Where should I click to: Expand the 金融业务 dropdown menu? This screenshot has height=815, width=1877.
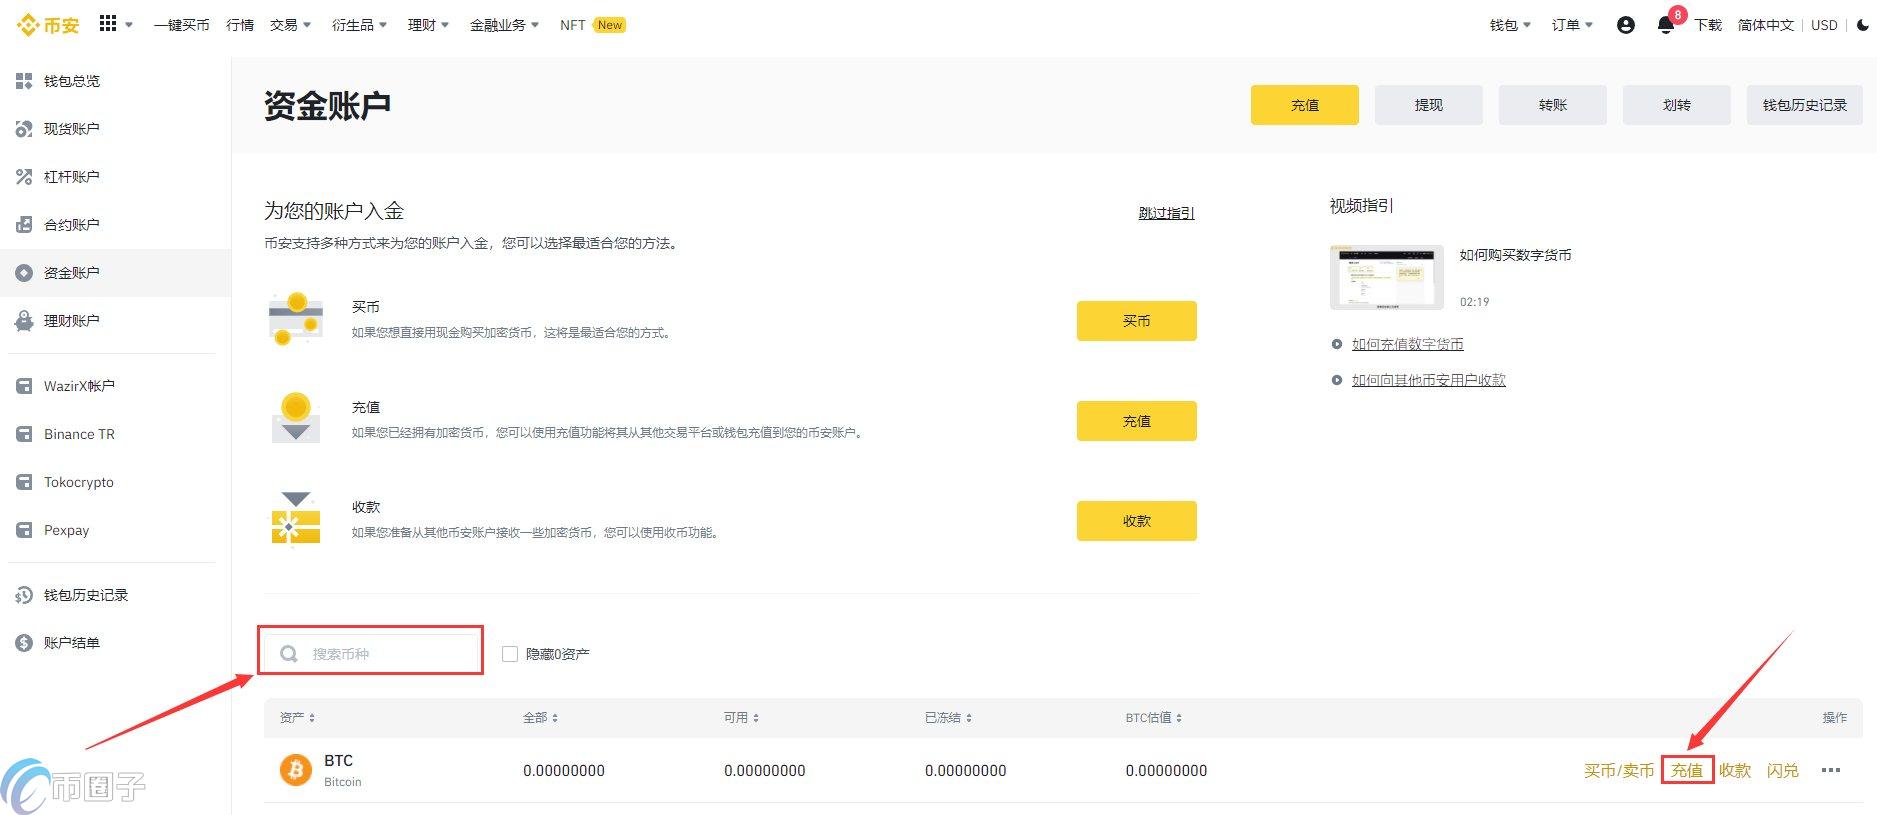(505, 25)
